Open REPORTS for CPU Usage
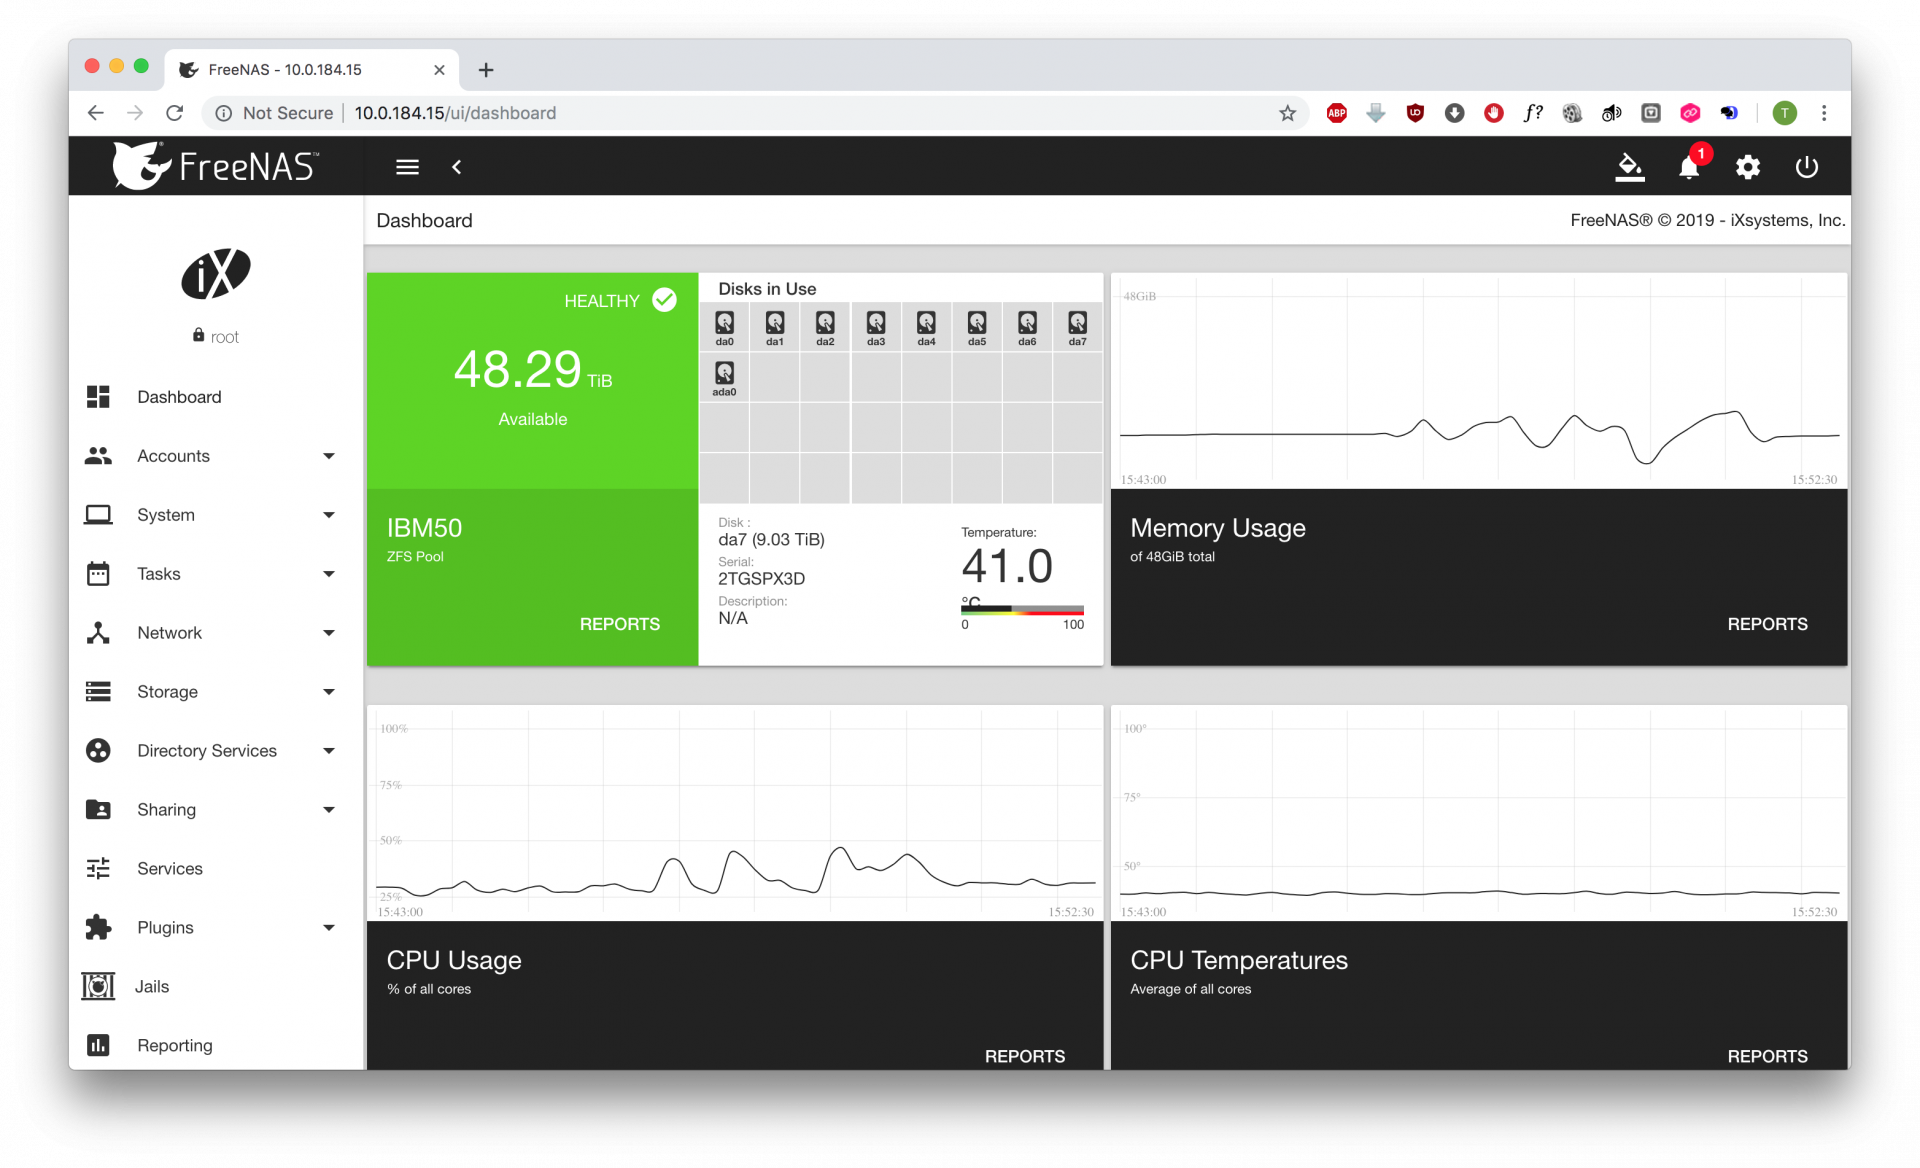 click(1024, 1056)
